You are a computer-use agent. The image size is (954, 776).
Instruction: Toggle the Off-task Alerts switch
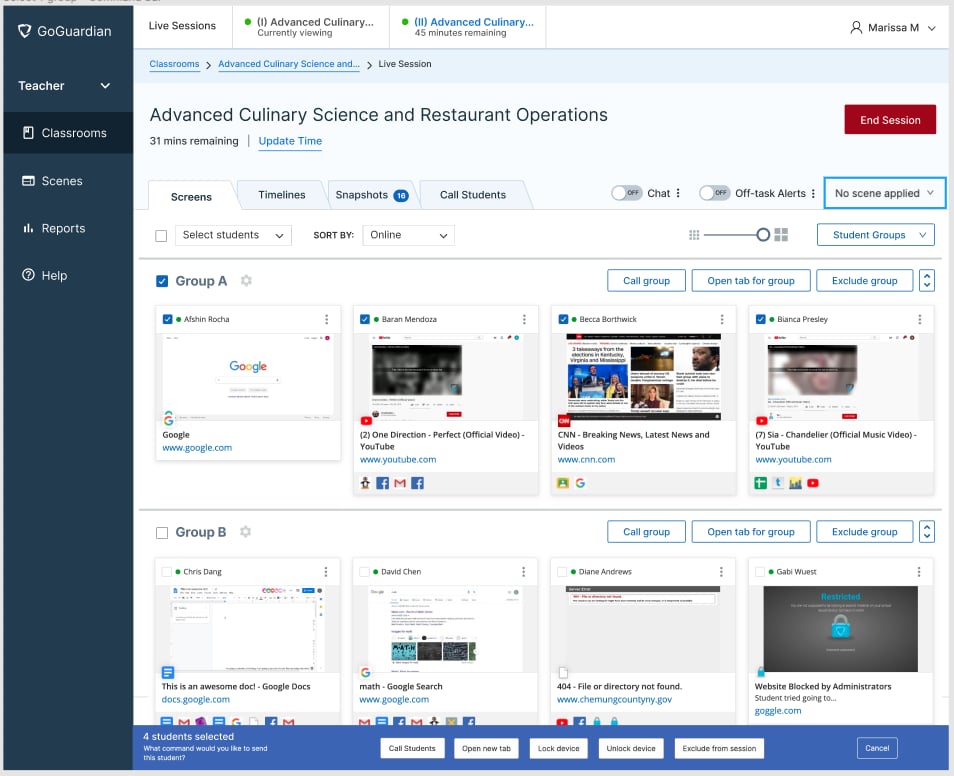pyautogui.click(x=714, y=193)
